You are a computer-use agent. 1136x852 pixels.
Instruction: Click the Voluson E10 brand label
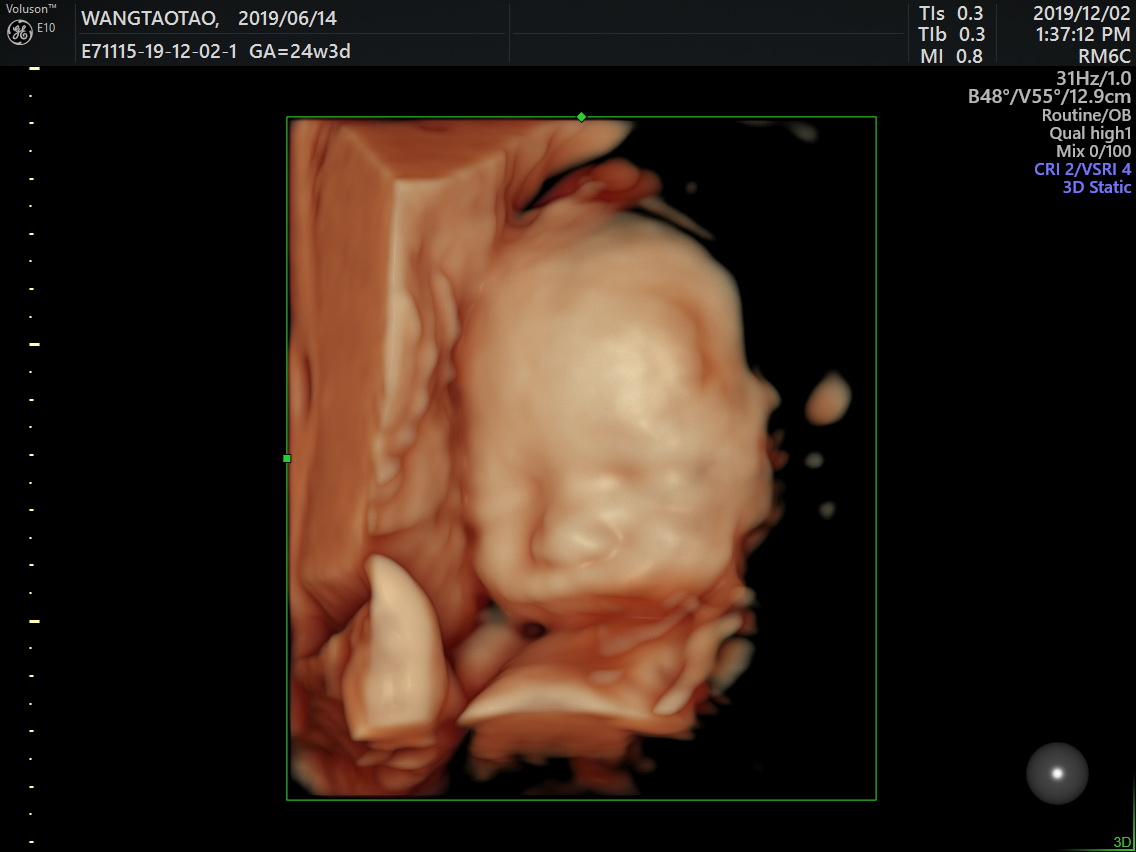(x=30, y=19)
